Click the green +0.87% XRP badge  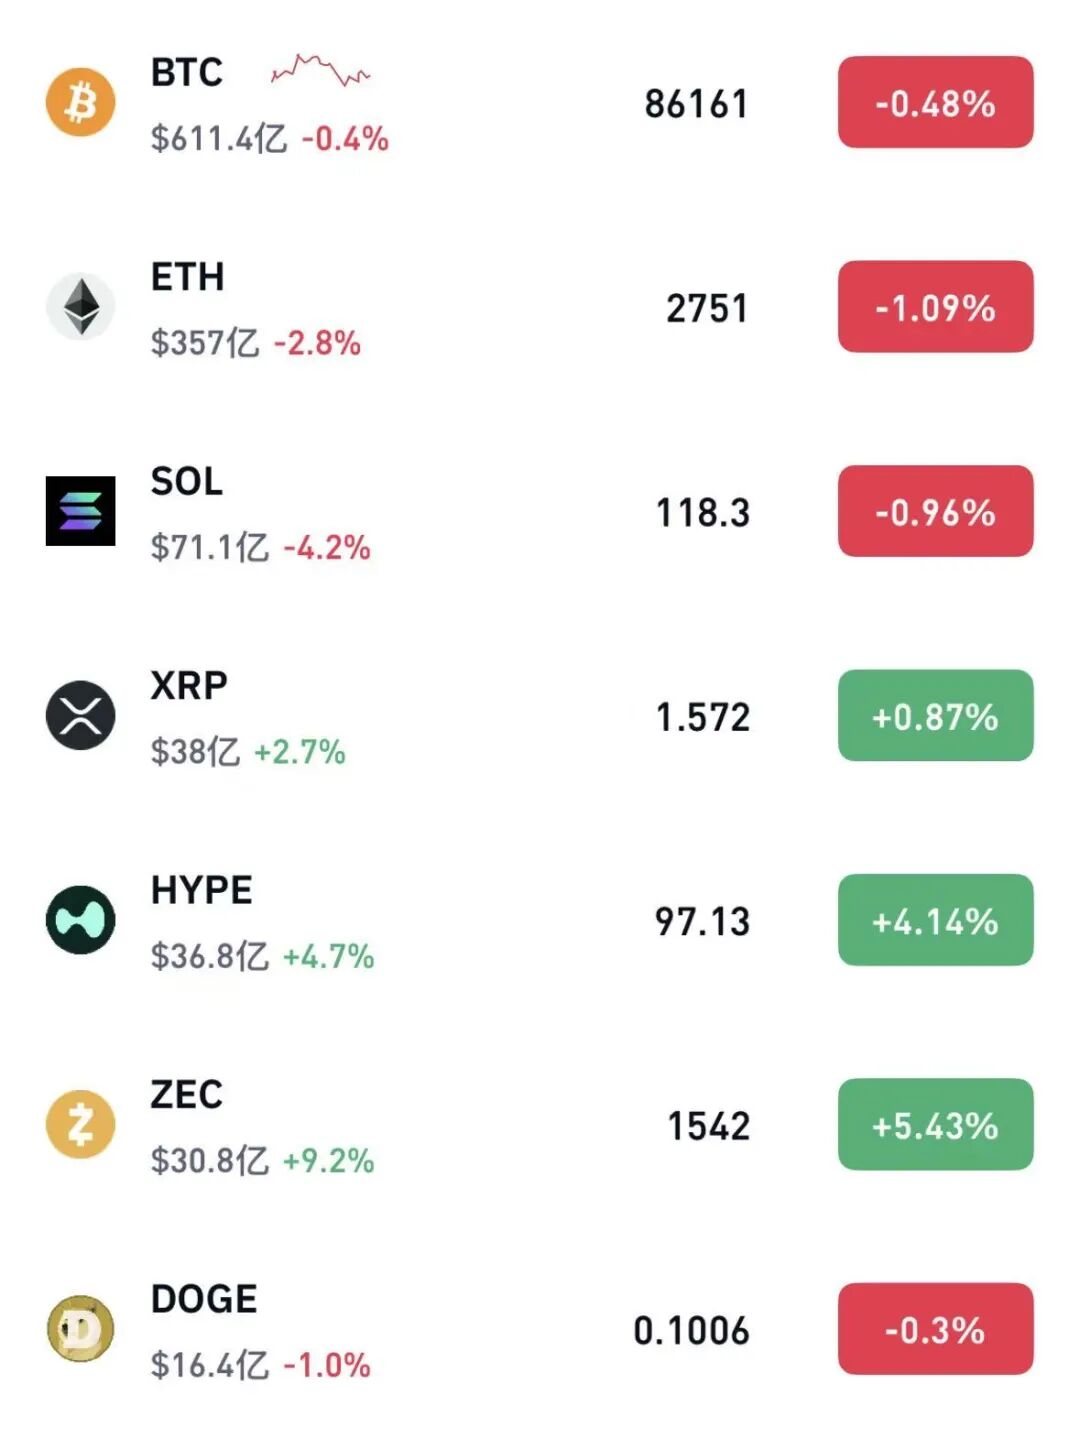coord(935,715)
